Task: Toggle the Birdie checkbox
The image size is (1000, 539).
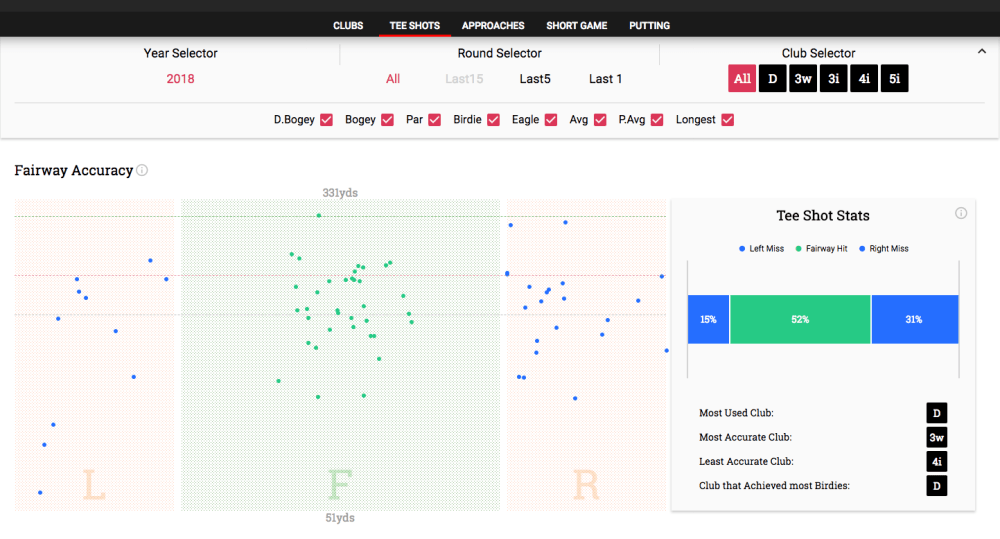Action: click(x=494, y=120)
